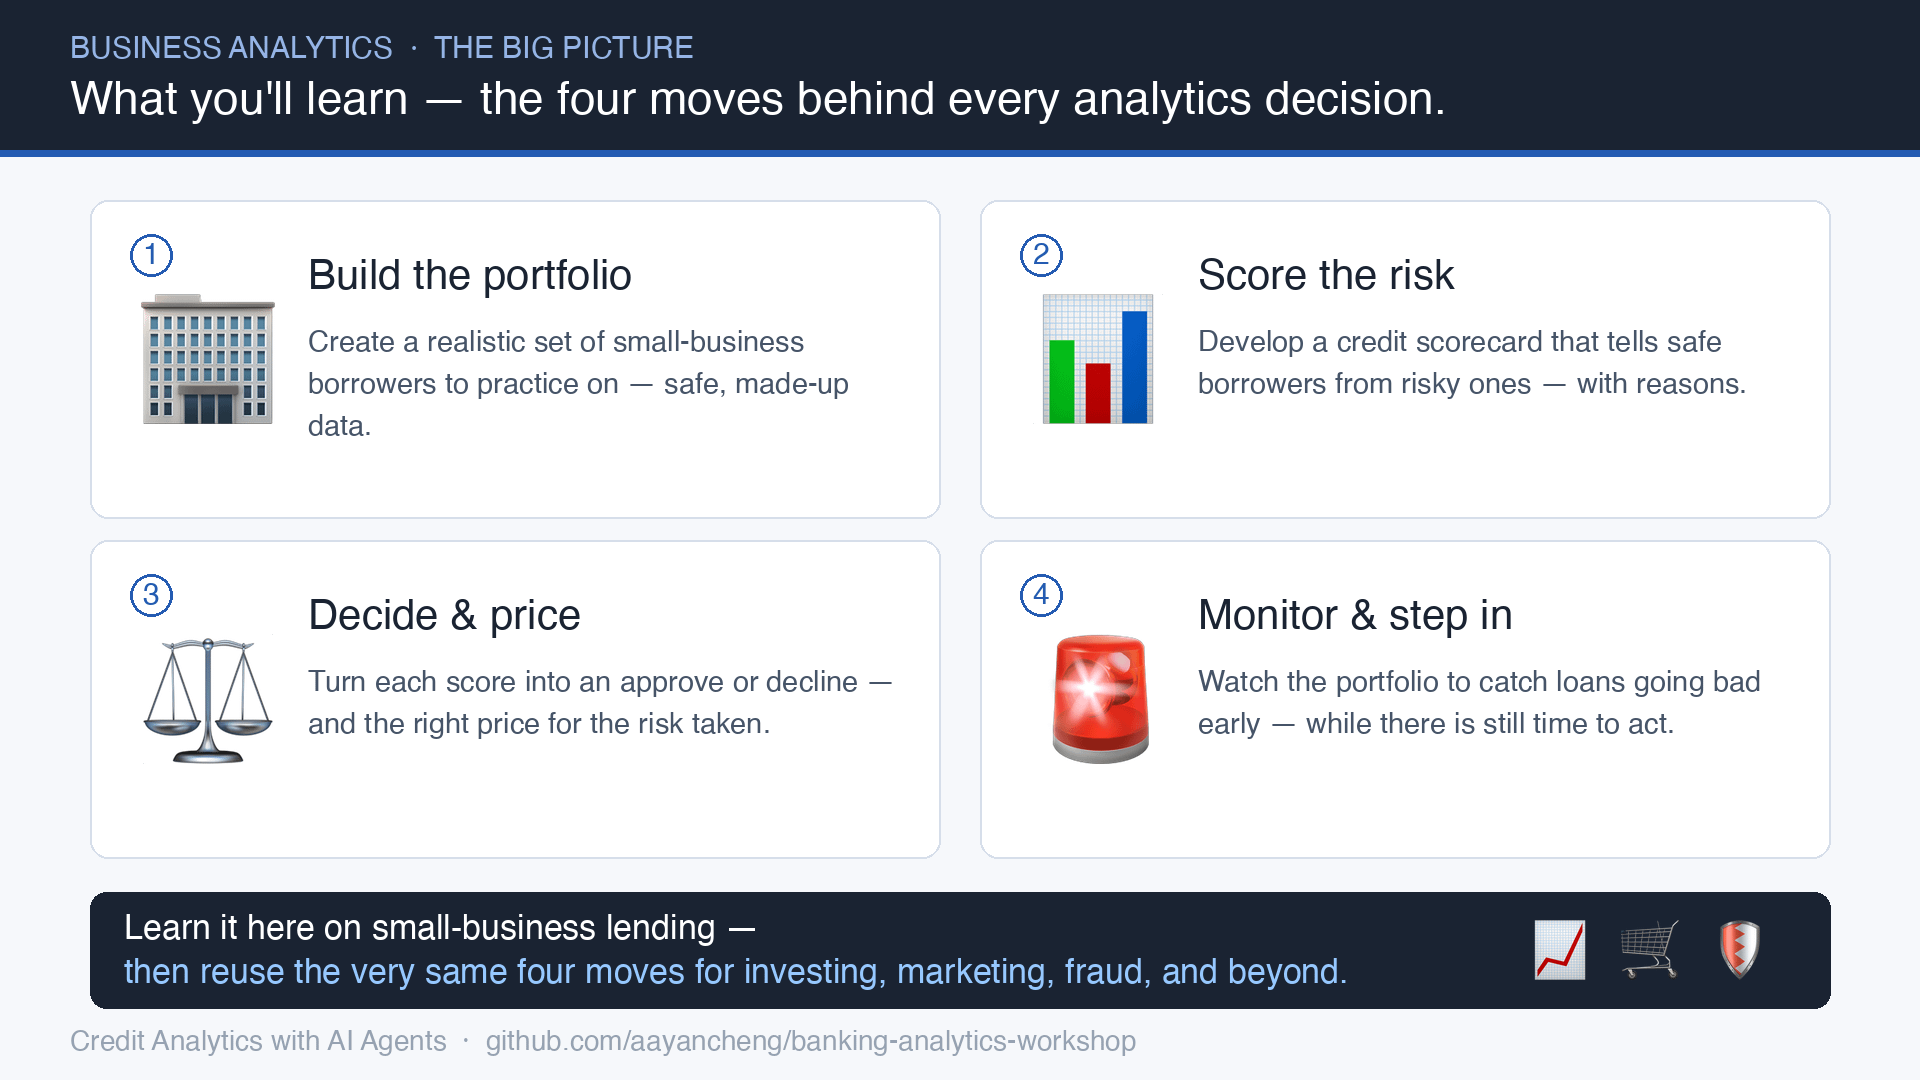The width and height of the screenshot is (1920, 1080).
Task: Click 'BUSINESS ANALYTICS' header label
Action: (231, 47)
